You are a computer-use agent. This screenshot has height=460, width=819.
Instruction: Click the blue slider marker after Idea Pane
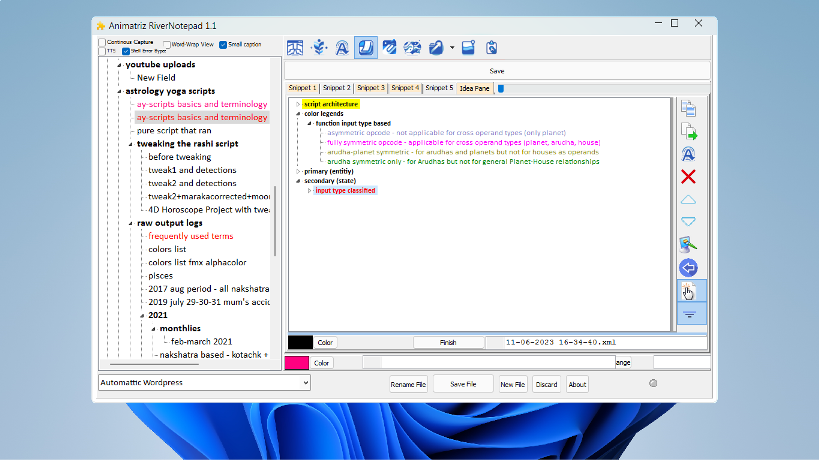(x=501, y=88)
